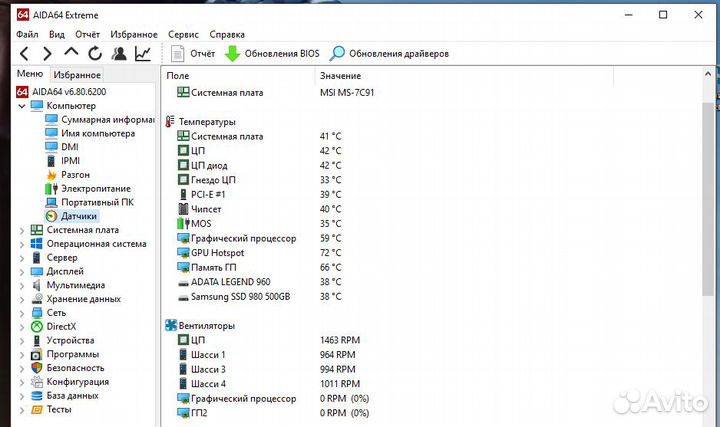Switch to the Избранное sidebar tab

77,75
